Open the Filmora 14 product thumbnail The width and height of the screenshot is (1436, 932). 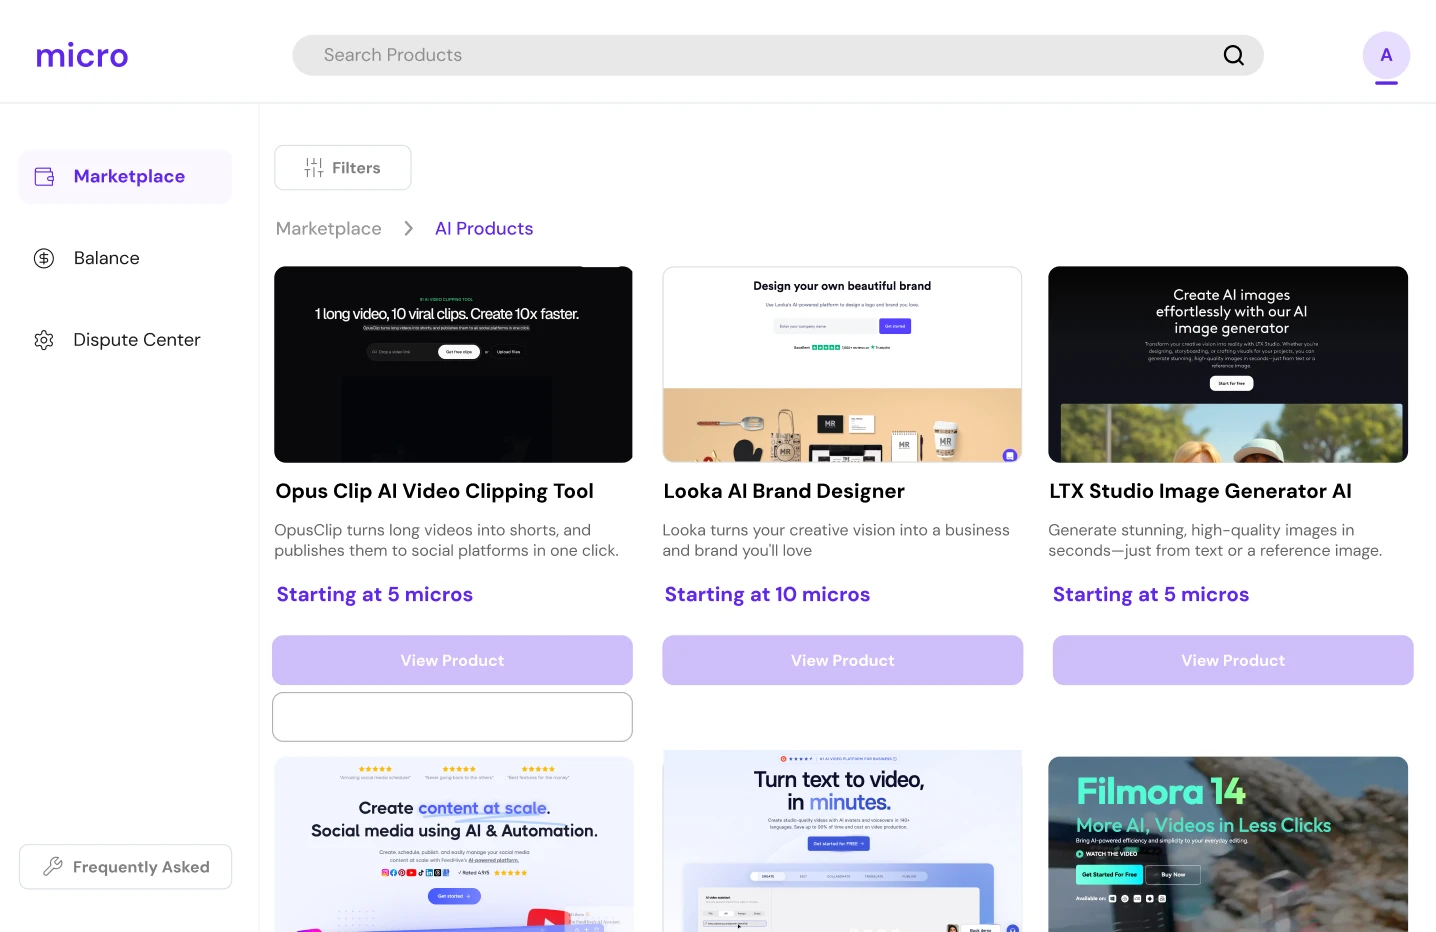(1227, 844)
